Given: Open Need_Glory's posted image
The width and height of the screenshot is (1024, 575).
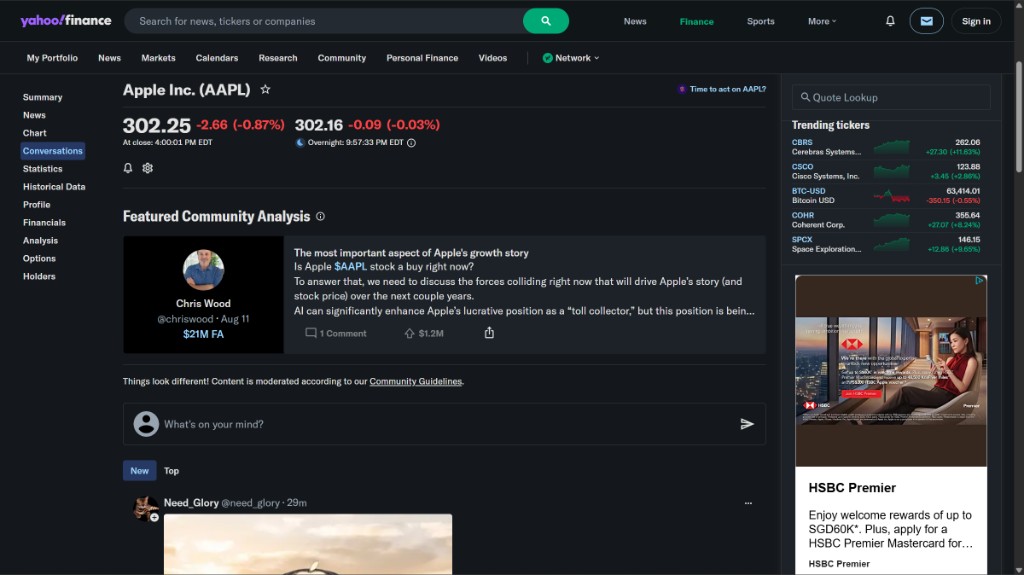Looking at the screenshot, I should tap(308, 544).
